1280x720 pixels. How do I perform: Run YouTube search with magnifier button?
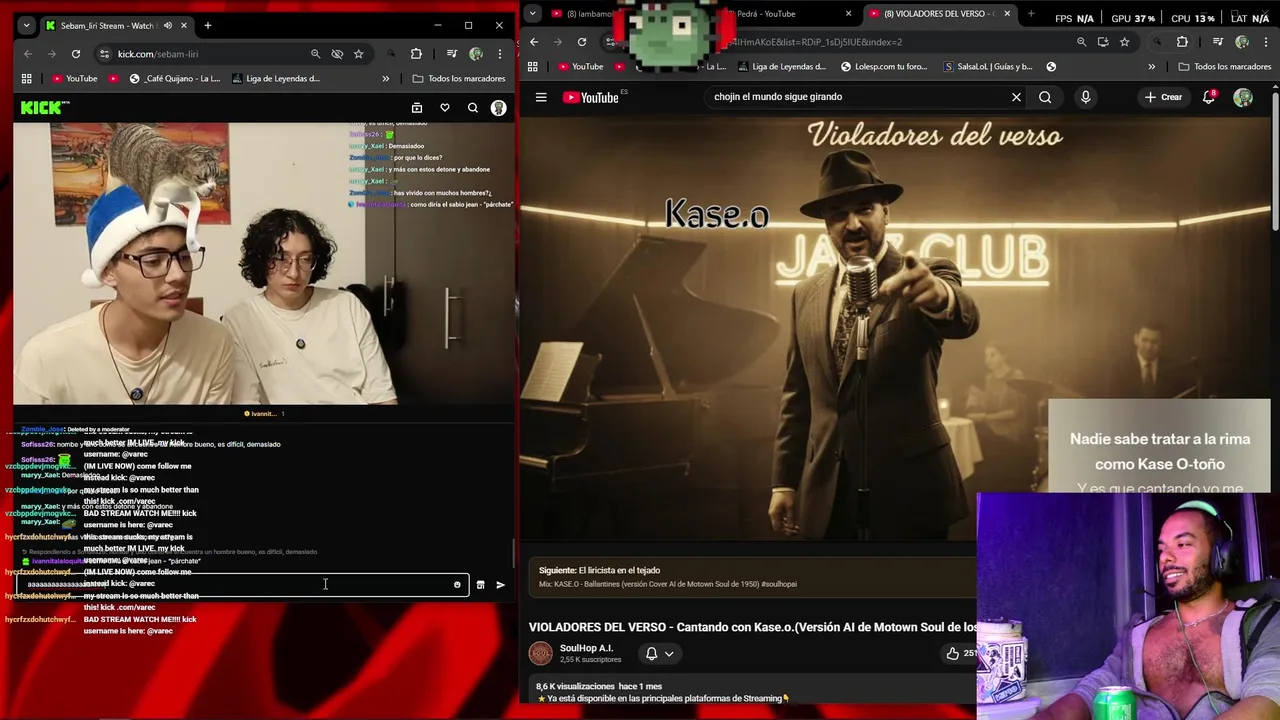point(1045,97)
